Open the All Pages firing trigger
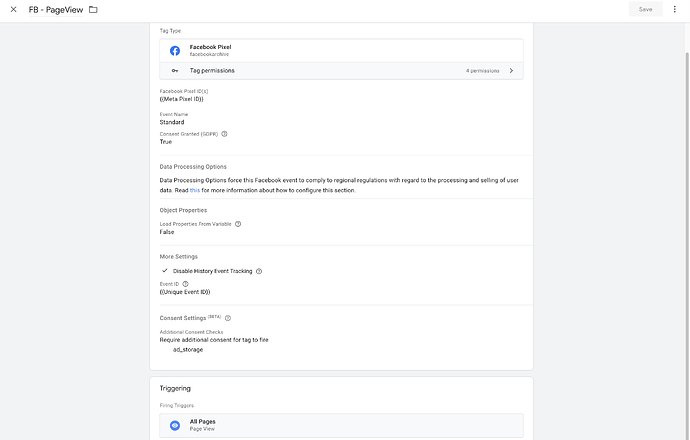 click(341, 425)
